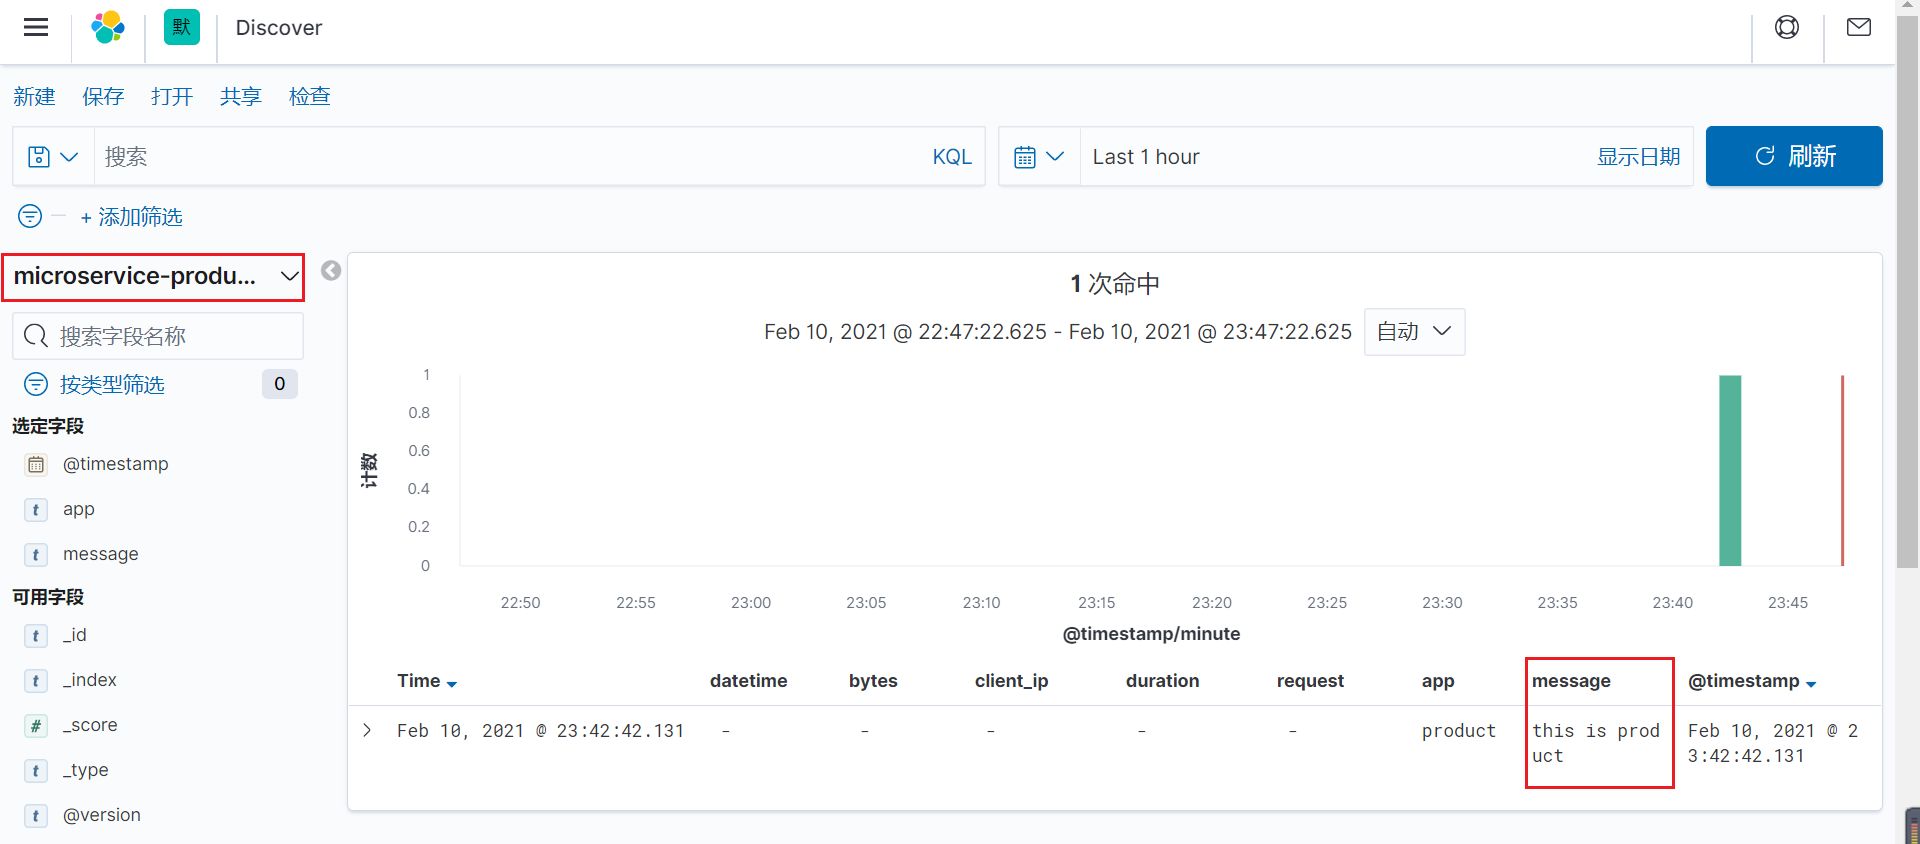Click the _score number type icon
Image resolution: width=1920 pixels, height=844 pixels.
36,726
